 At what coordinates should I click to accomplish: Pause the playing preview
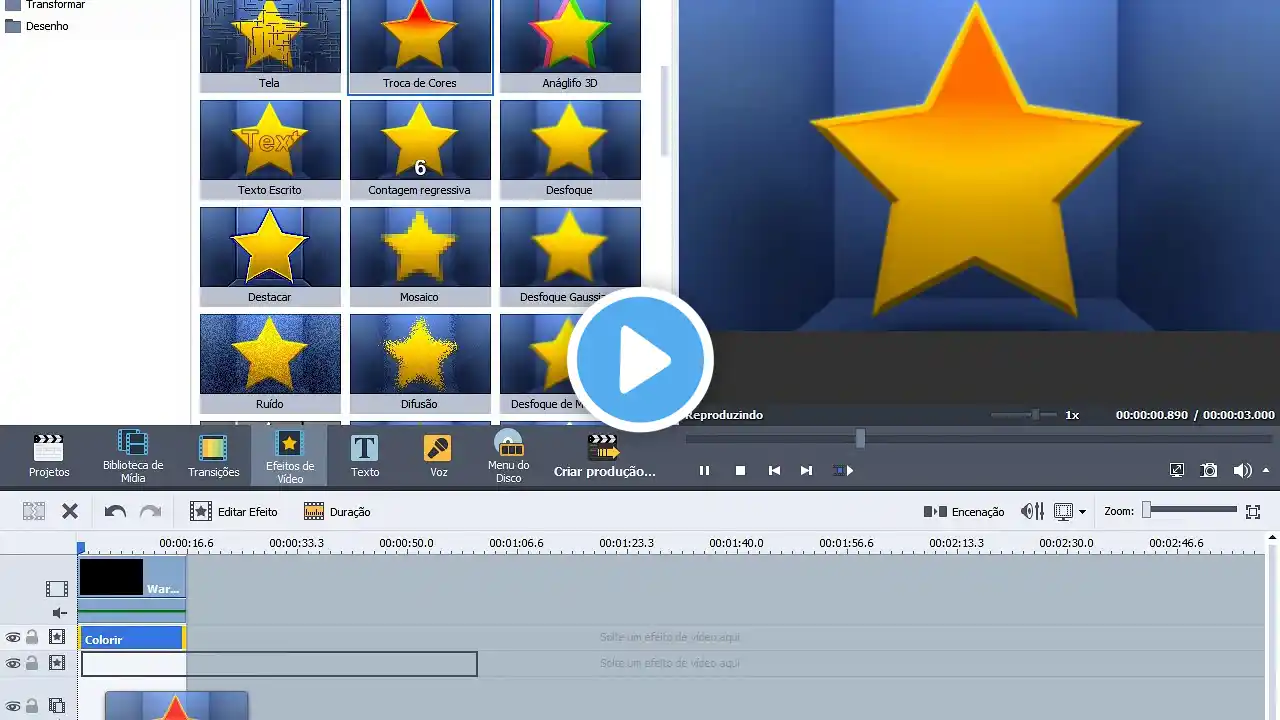(x=704, y=470)
